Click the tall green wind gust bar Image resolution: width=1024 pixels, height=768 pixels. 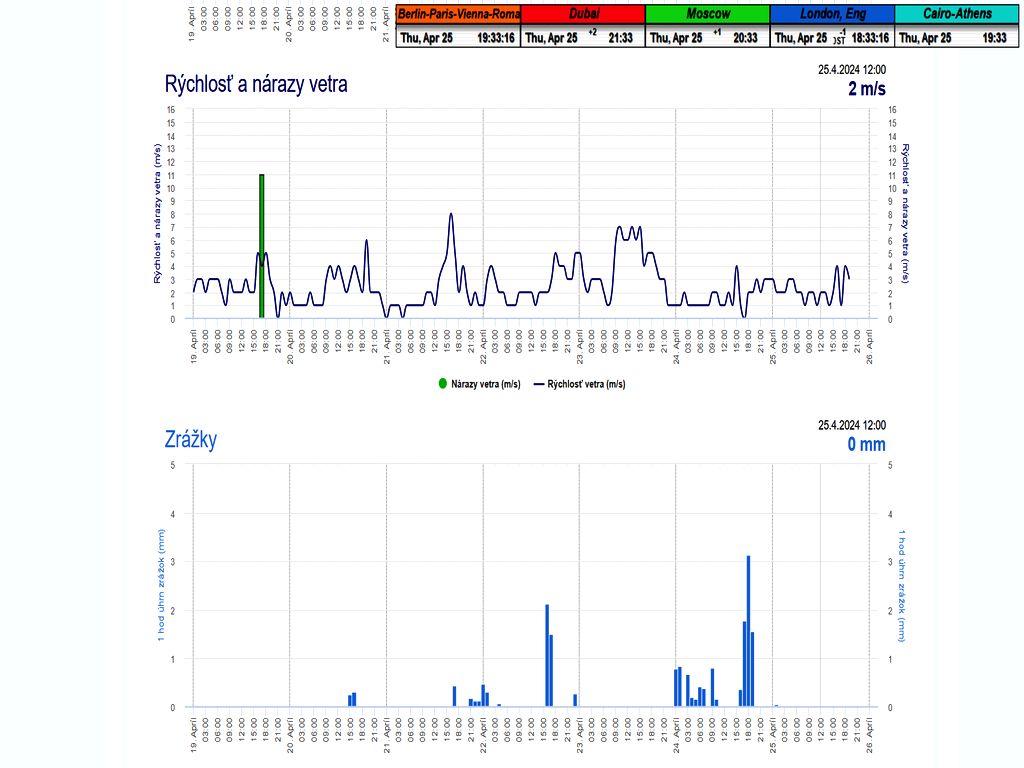(262, 245)
